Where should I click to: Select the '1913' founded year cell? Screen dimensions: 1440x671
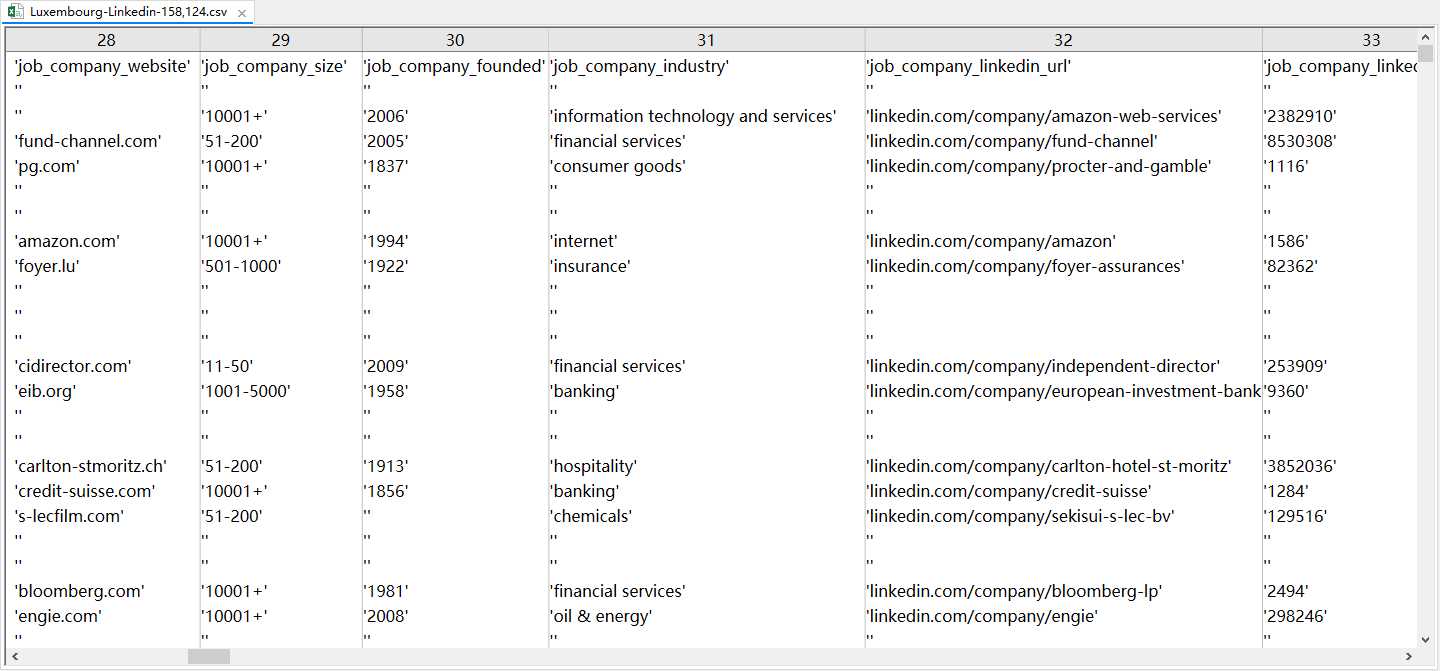(x=455, y=466)
